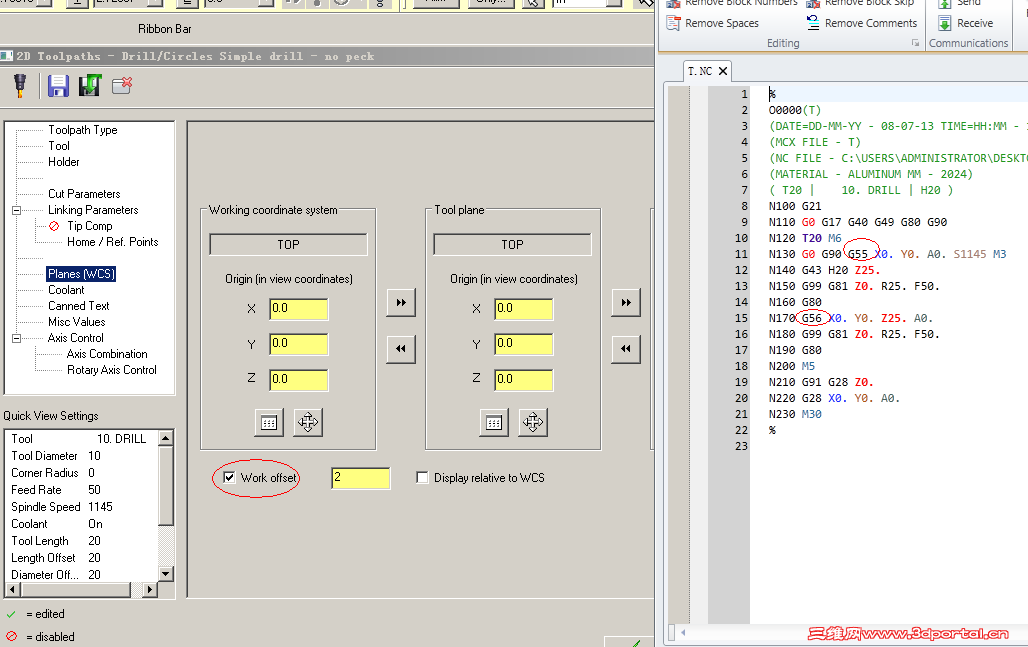Open the Axis Control page

point(75,338)
